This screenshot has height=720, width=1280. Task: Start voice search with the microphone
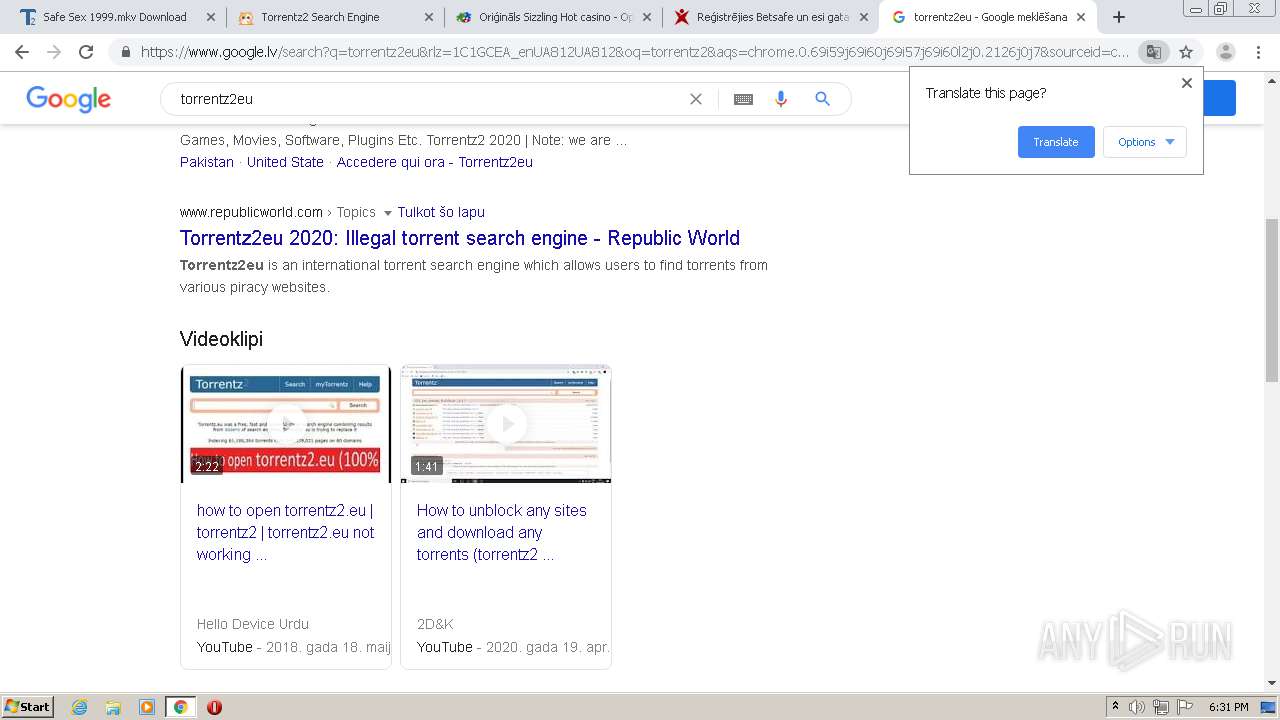pyautogui.click(x=781, y=99)
